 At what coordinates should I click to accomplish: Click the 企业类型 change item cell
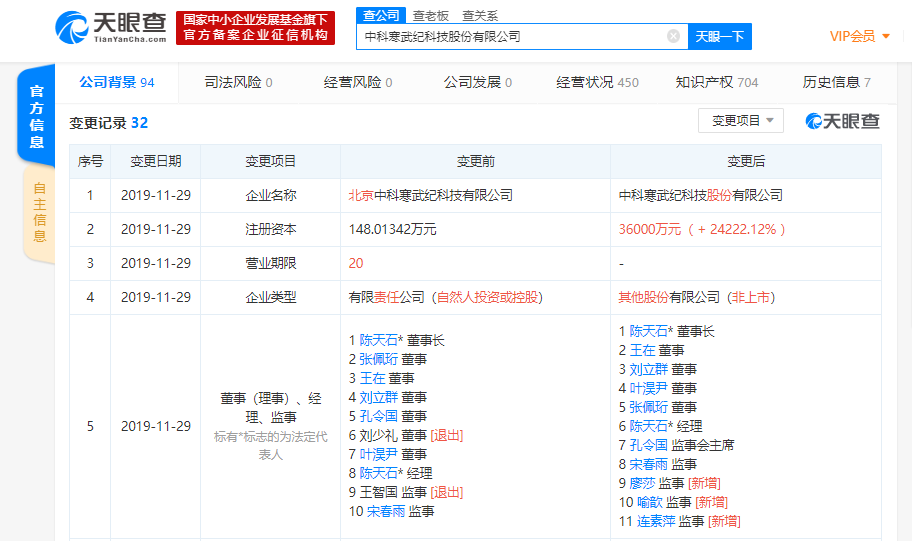[x=270, y=298]
